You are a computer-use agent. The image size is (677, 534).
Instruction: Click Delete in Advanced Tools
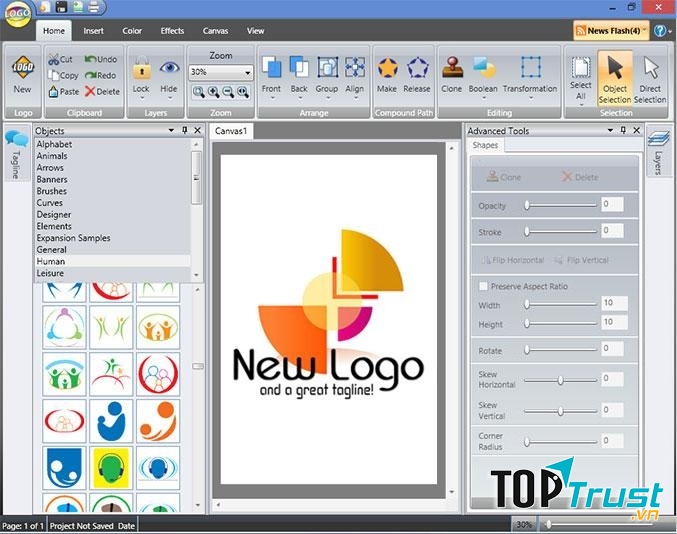[x=580, y=177]
